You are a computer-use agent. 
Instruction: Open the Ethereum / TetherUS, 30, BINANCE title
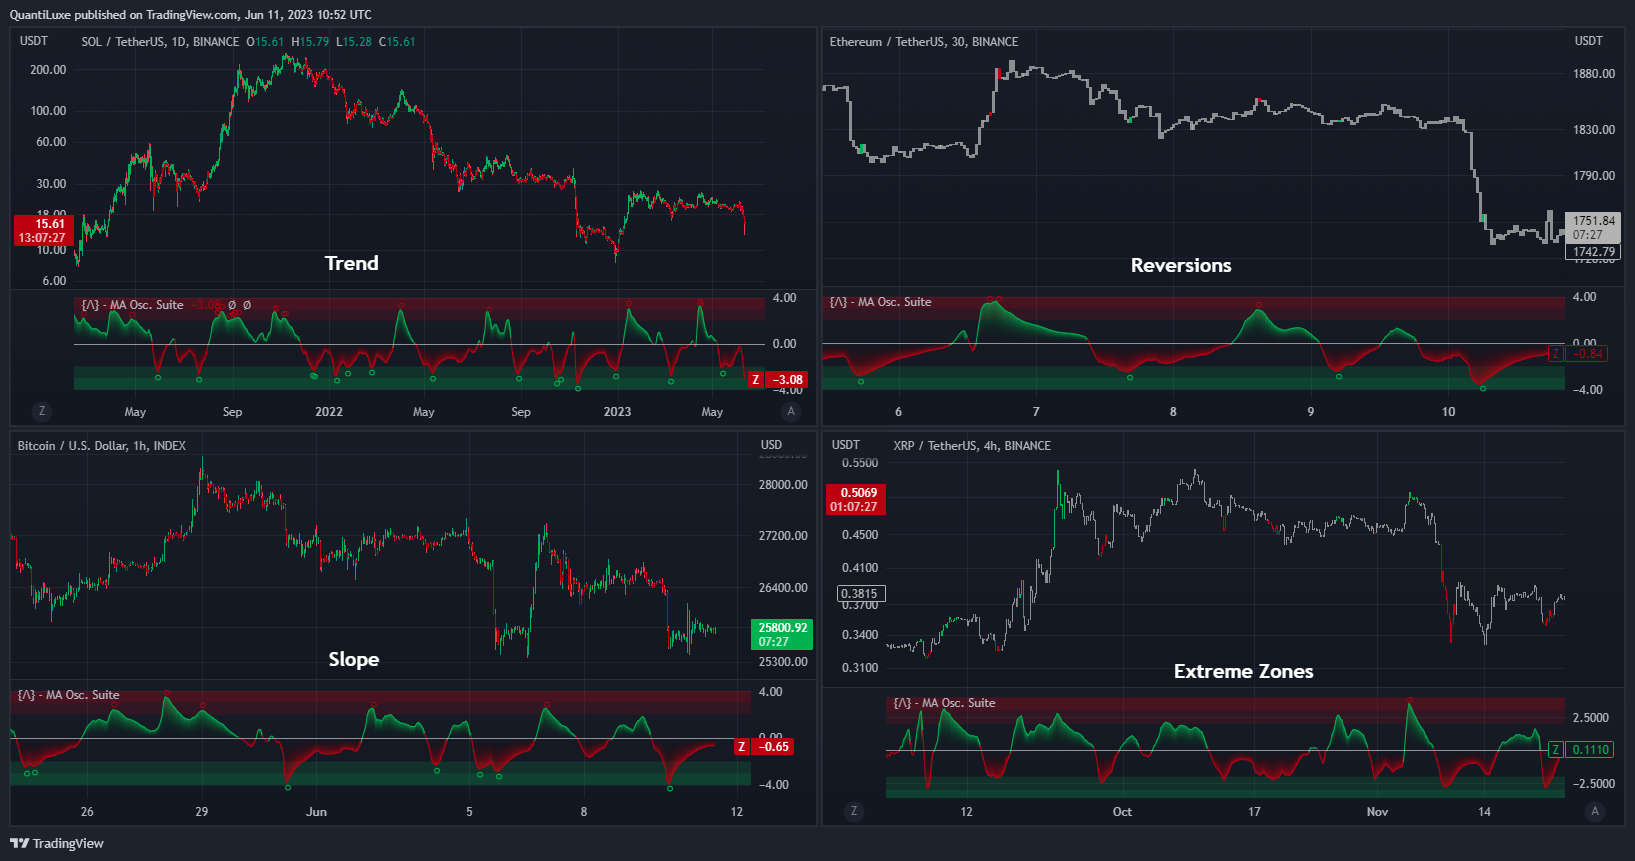pyautogui.click(x=924, y=42)
